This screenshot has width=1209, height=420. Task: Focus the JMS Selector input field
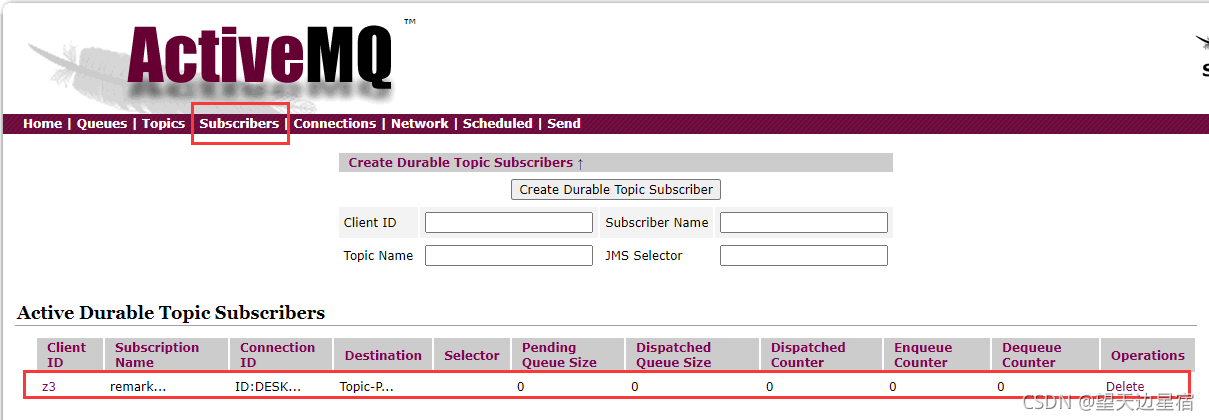tap(804, 256)
